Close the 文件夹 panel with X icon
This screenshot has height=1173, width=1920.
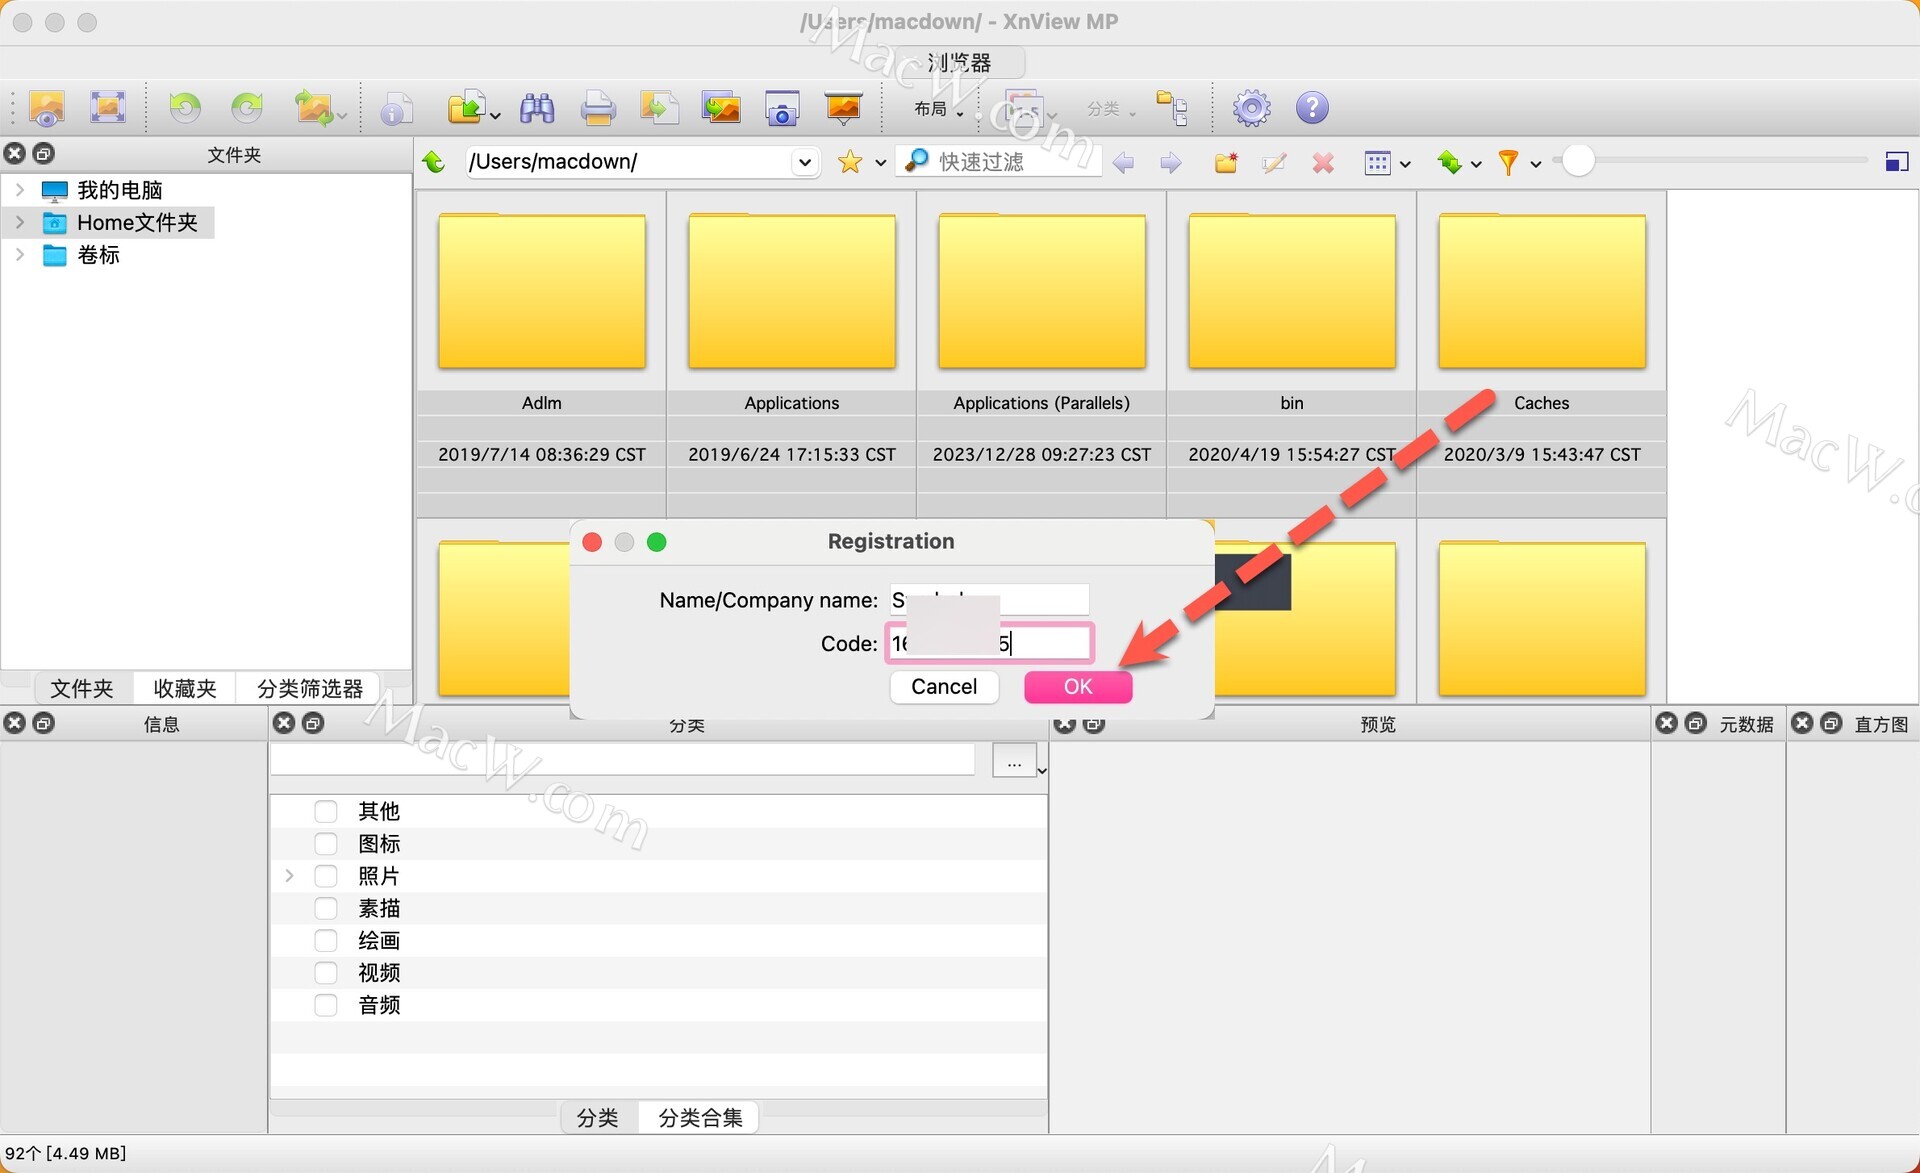coord(15,153)
